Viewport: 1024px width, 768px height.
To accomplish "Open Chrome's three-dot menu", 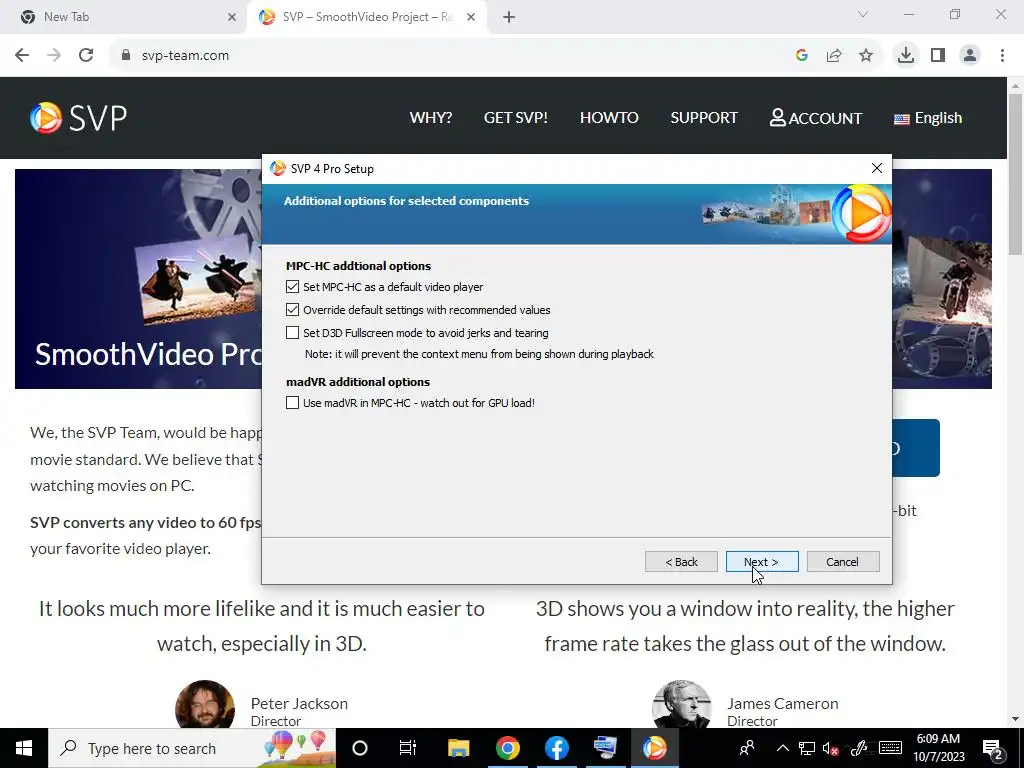I will (1002, 56).
